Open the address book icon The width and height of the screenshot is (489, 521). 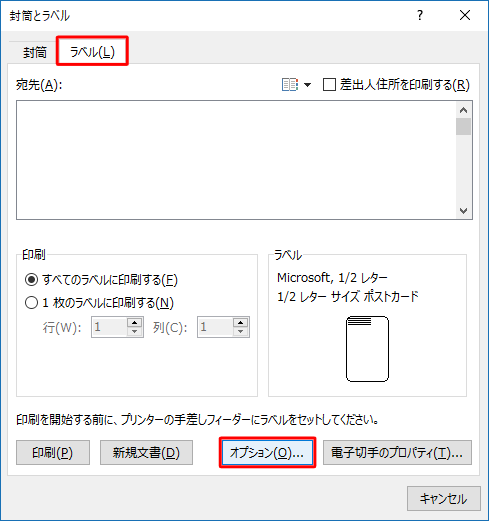click(x=290, y=85)
